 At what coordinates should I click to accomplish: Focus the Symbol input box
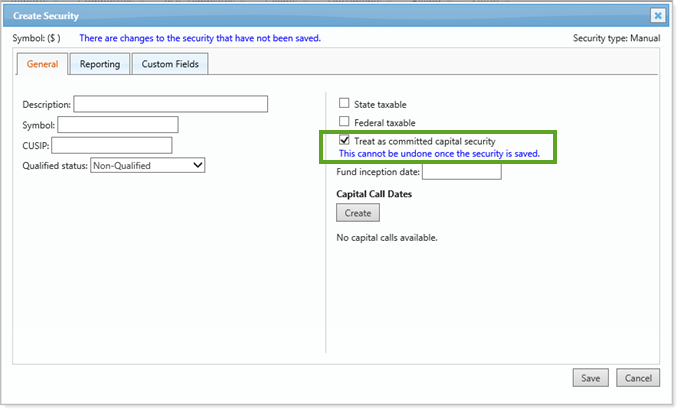[x=117, y=125]
